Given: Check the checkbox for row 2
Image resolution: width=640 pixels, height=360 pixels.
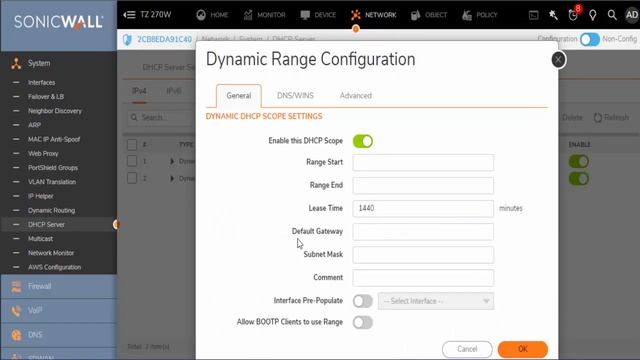Looking at the screenshot, I should (x=132, y=178).
